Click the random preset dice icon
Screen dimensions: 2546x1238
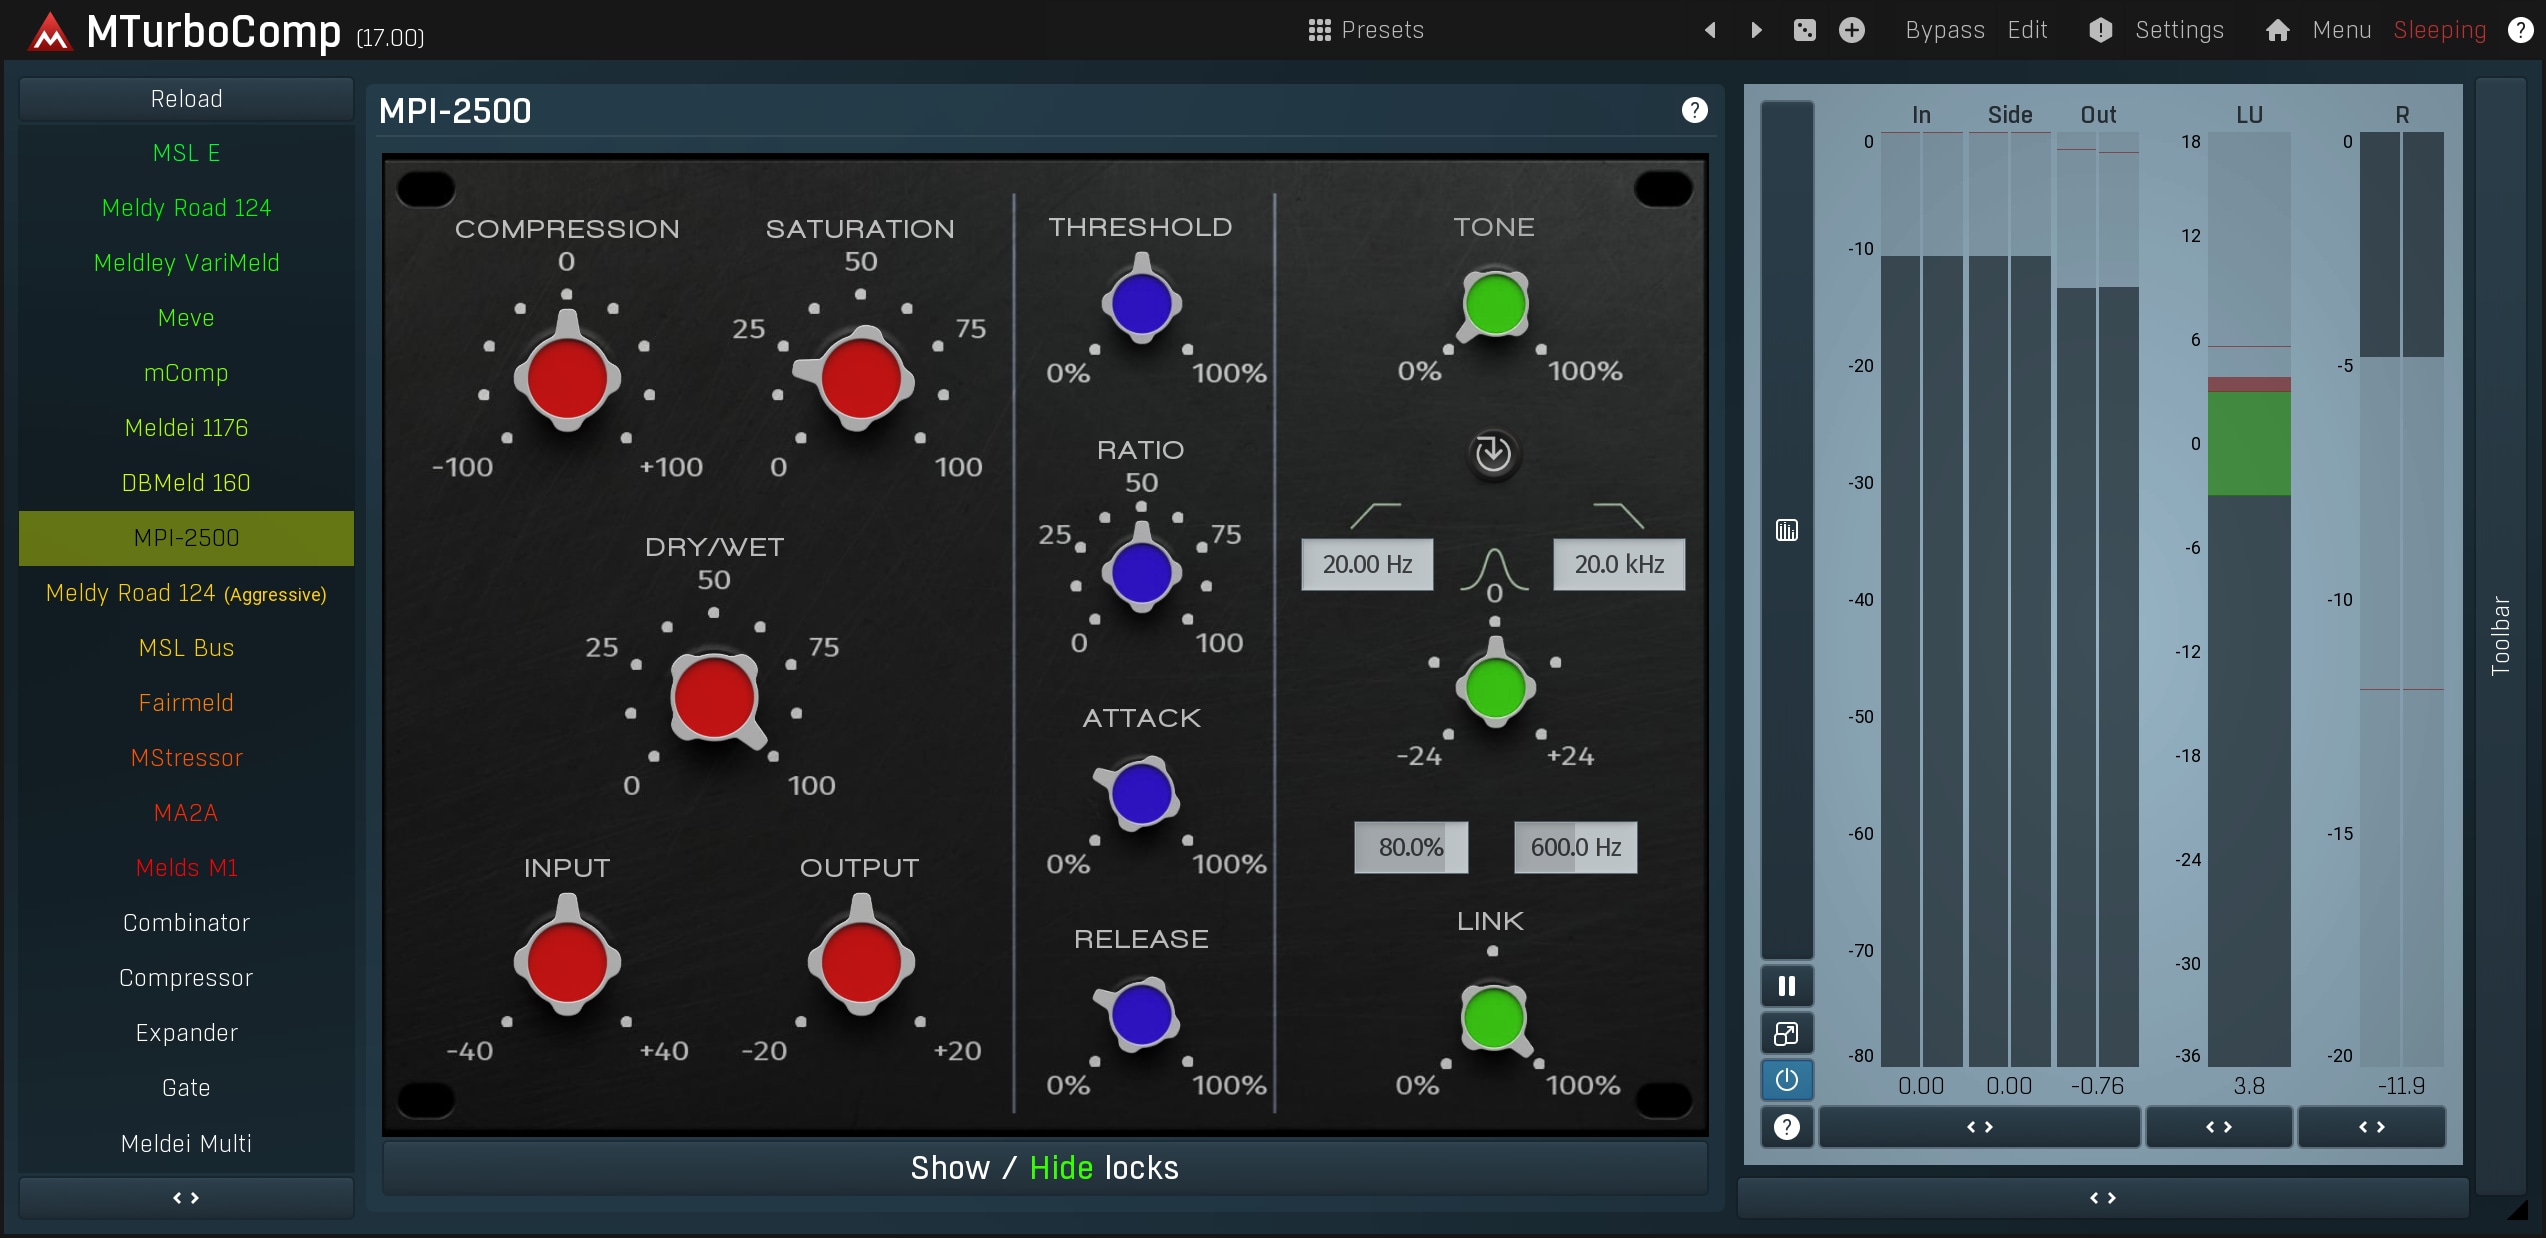click(x=1804, y=30)
